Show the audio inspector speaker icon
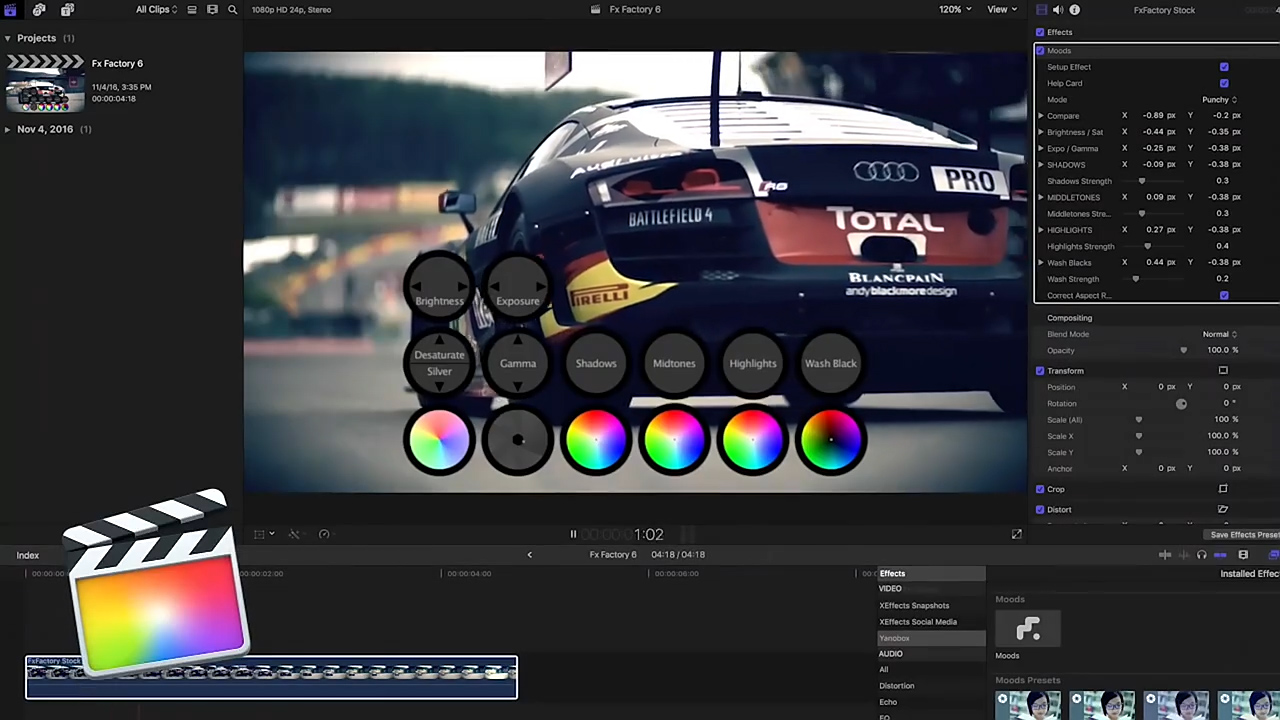 pos(1058,10)
